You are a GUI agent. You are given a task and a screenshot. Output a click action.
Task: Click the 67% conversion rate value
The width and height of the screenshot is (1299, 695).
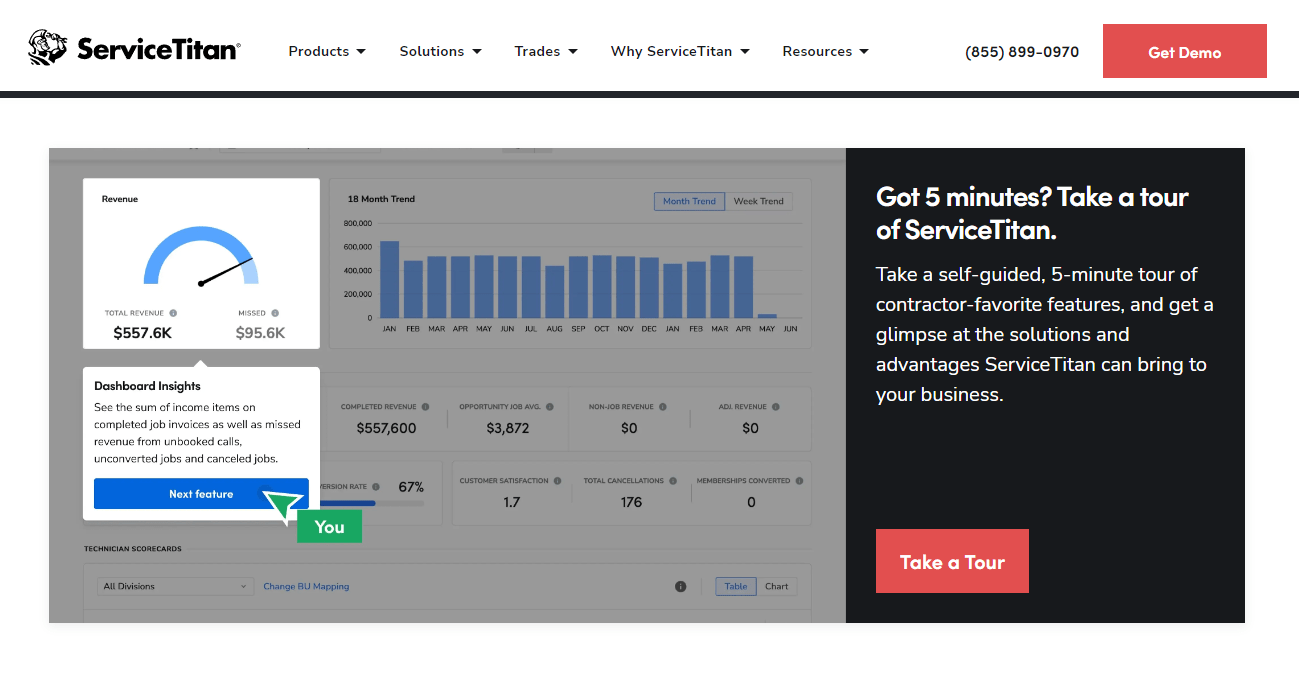tap(411, 487)
